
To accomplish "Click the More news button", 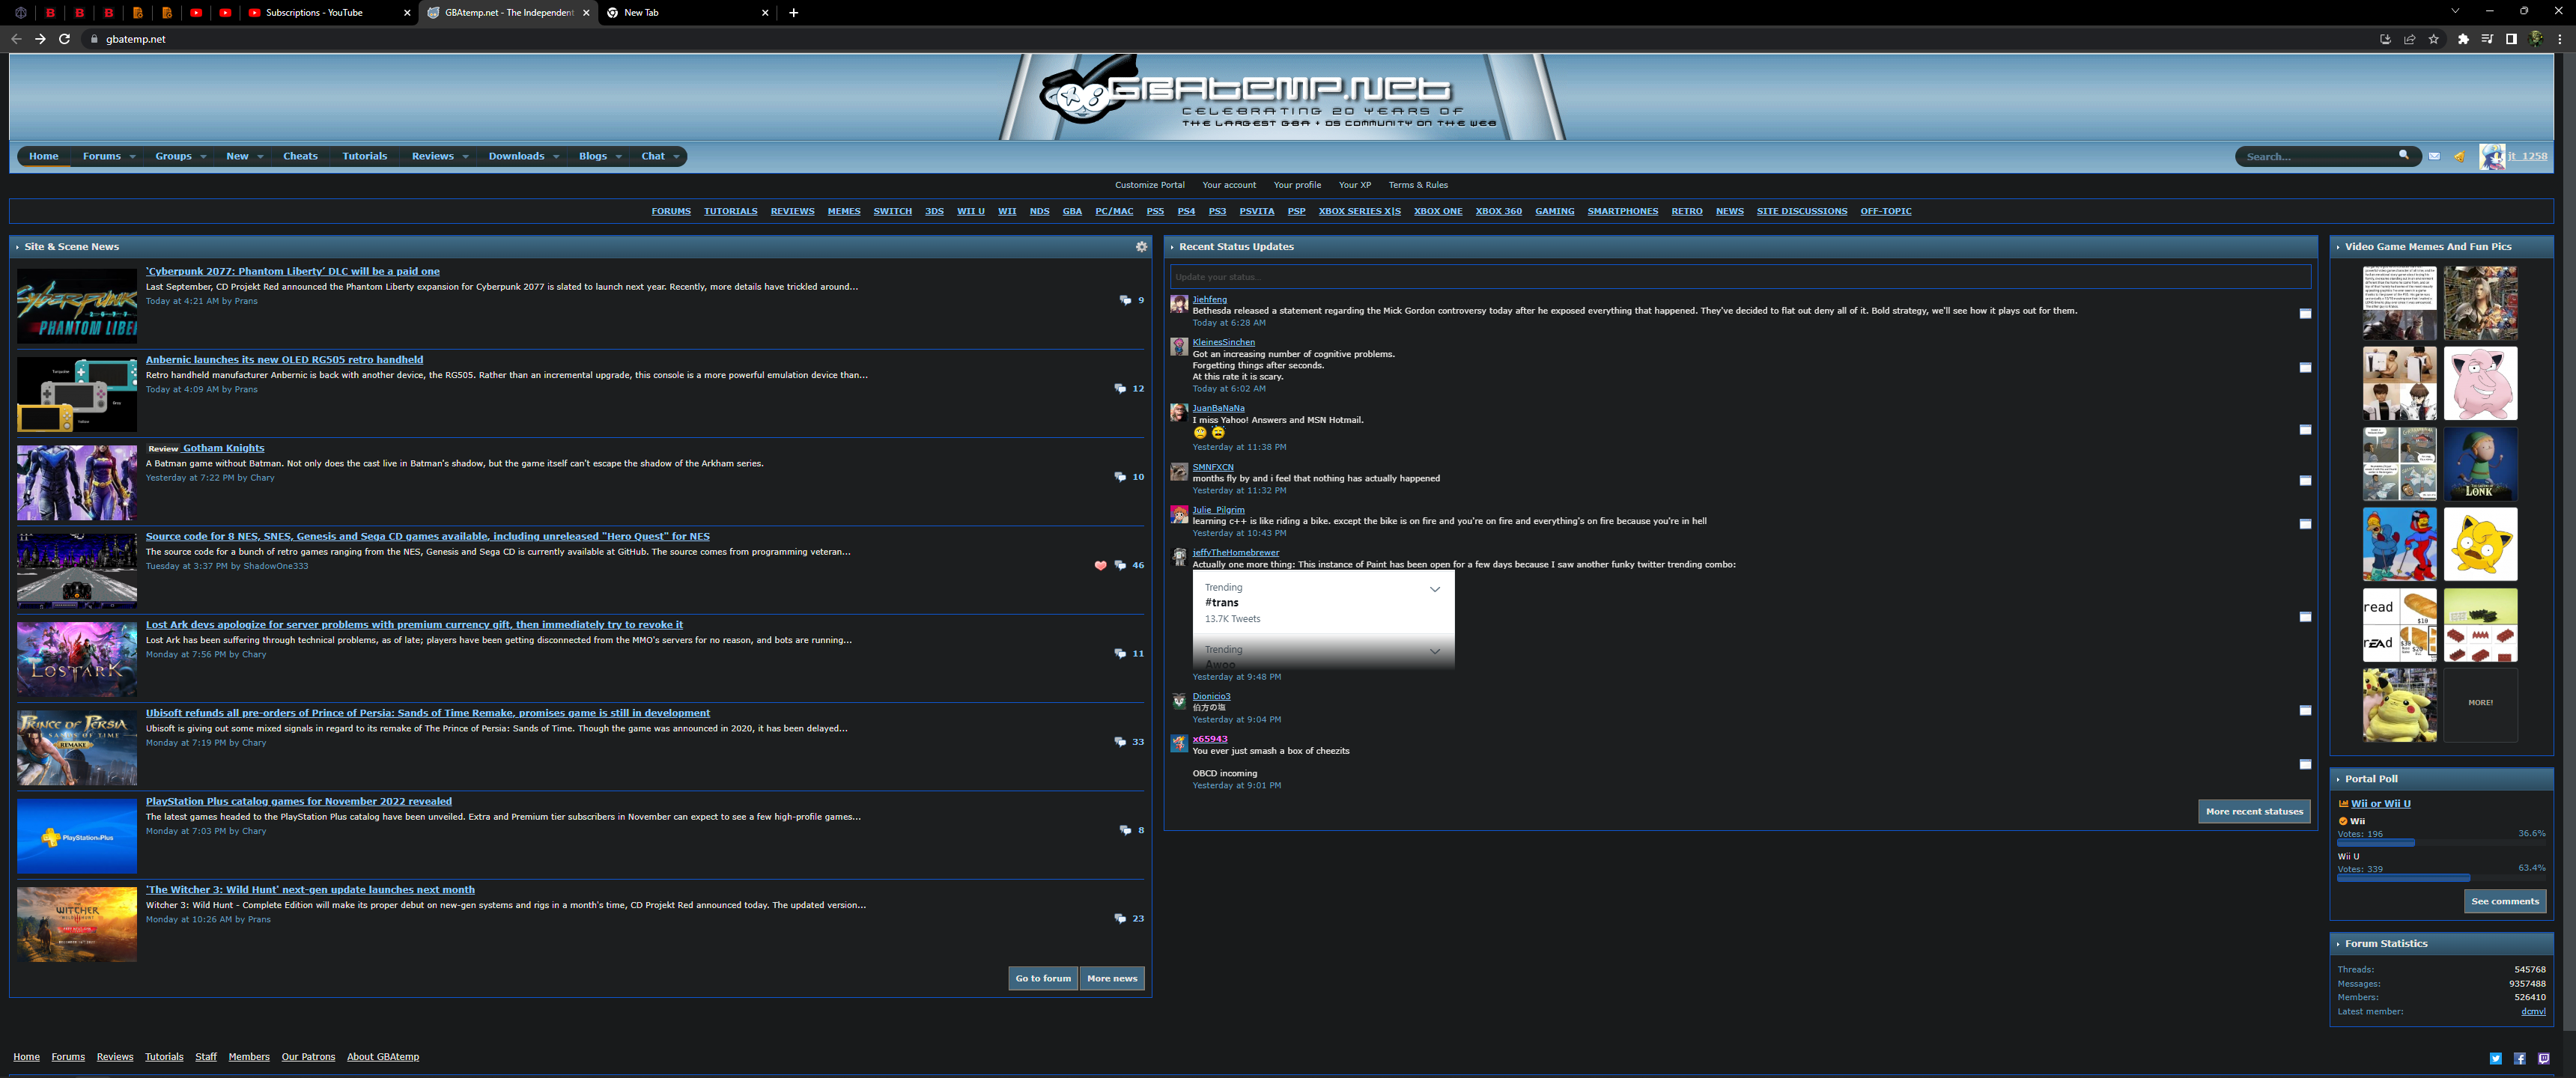I will point(1112,979).
